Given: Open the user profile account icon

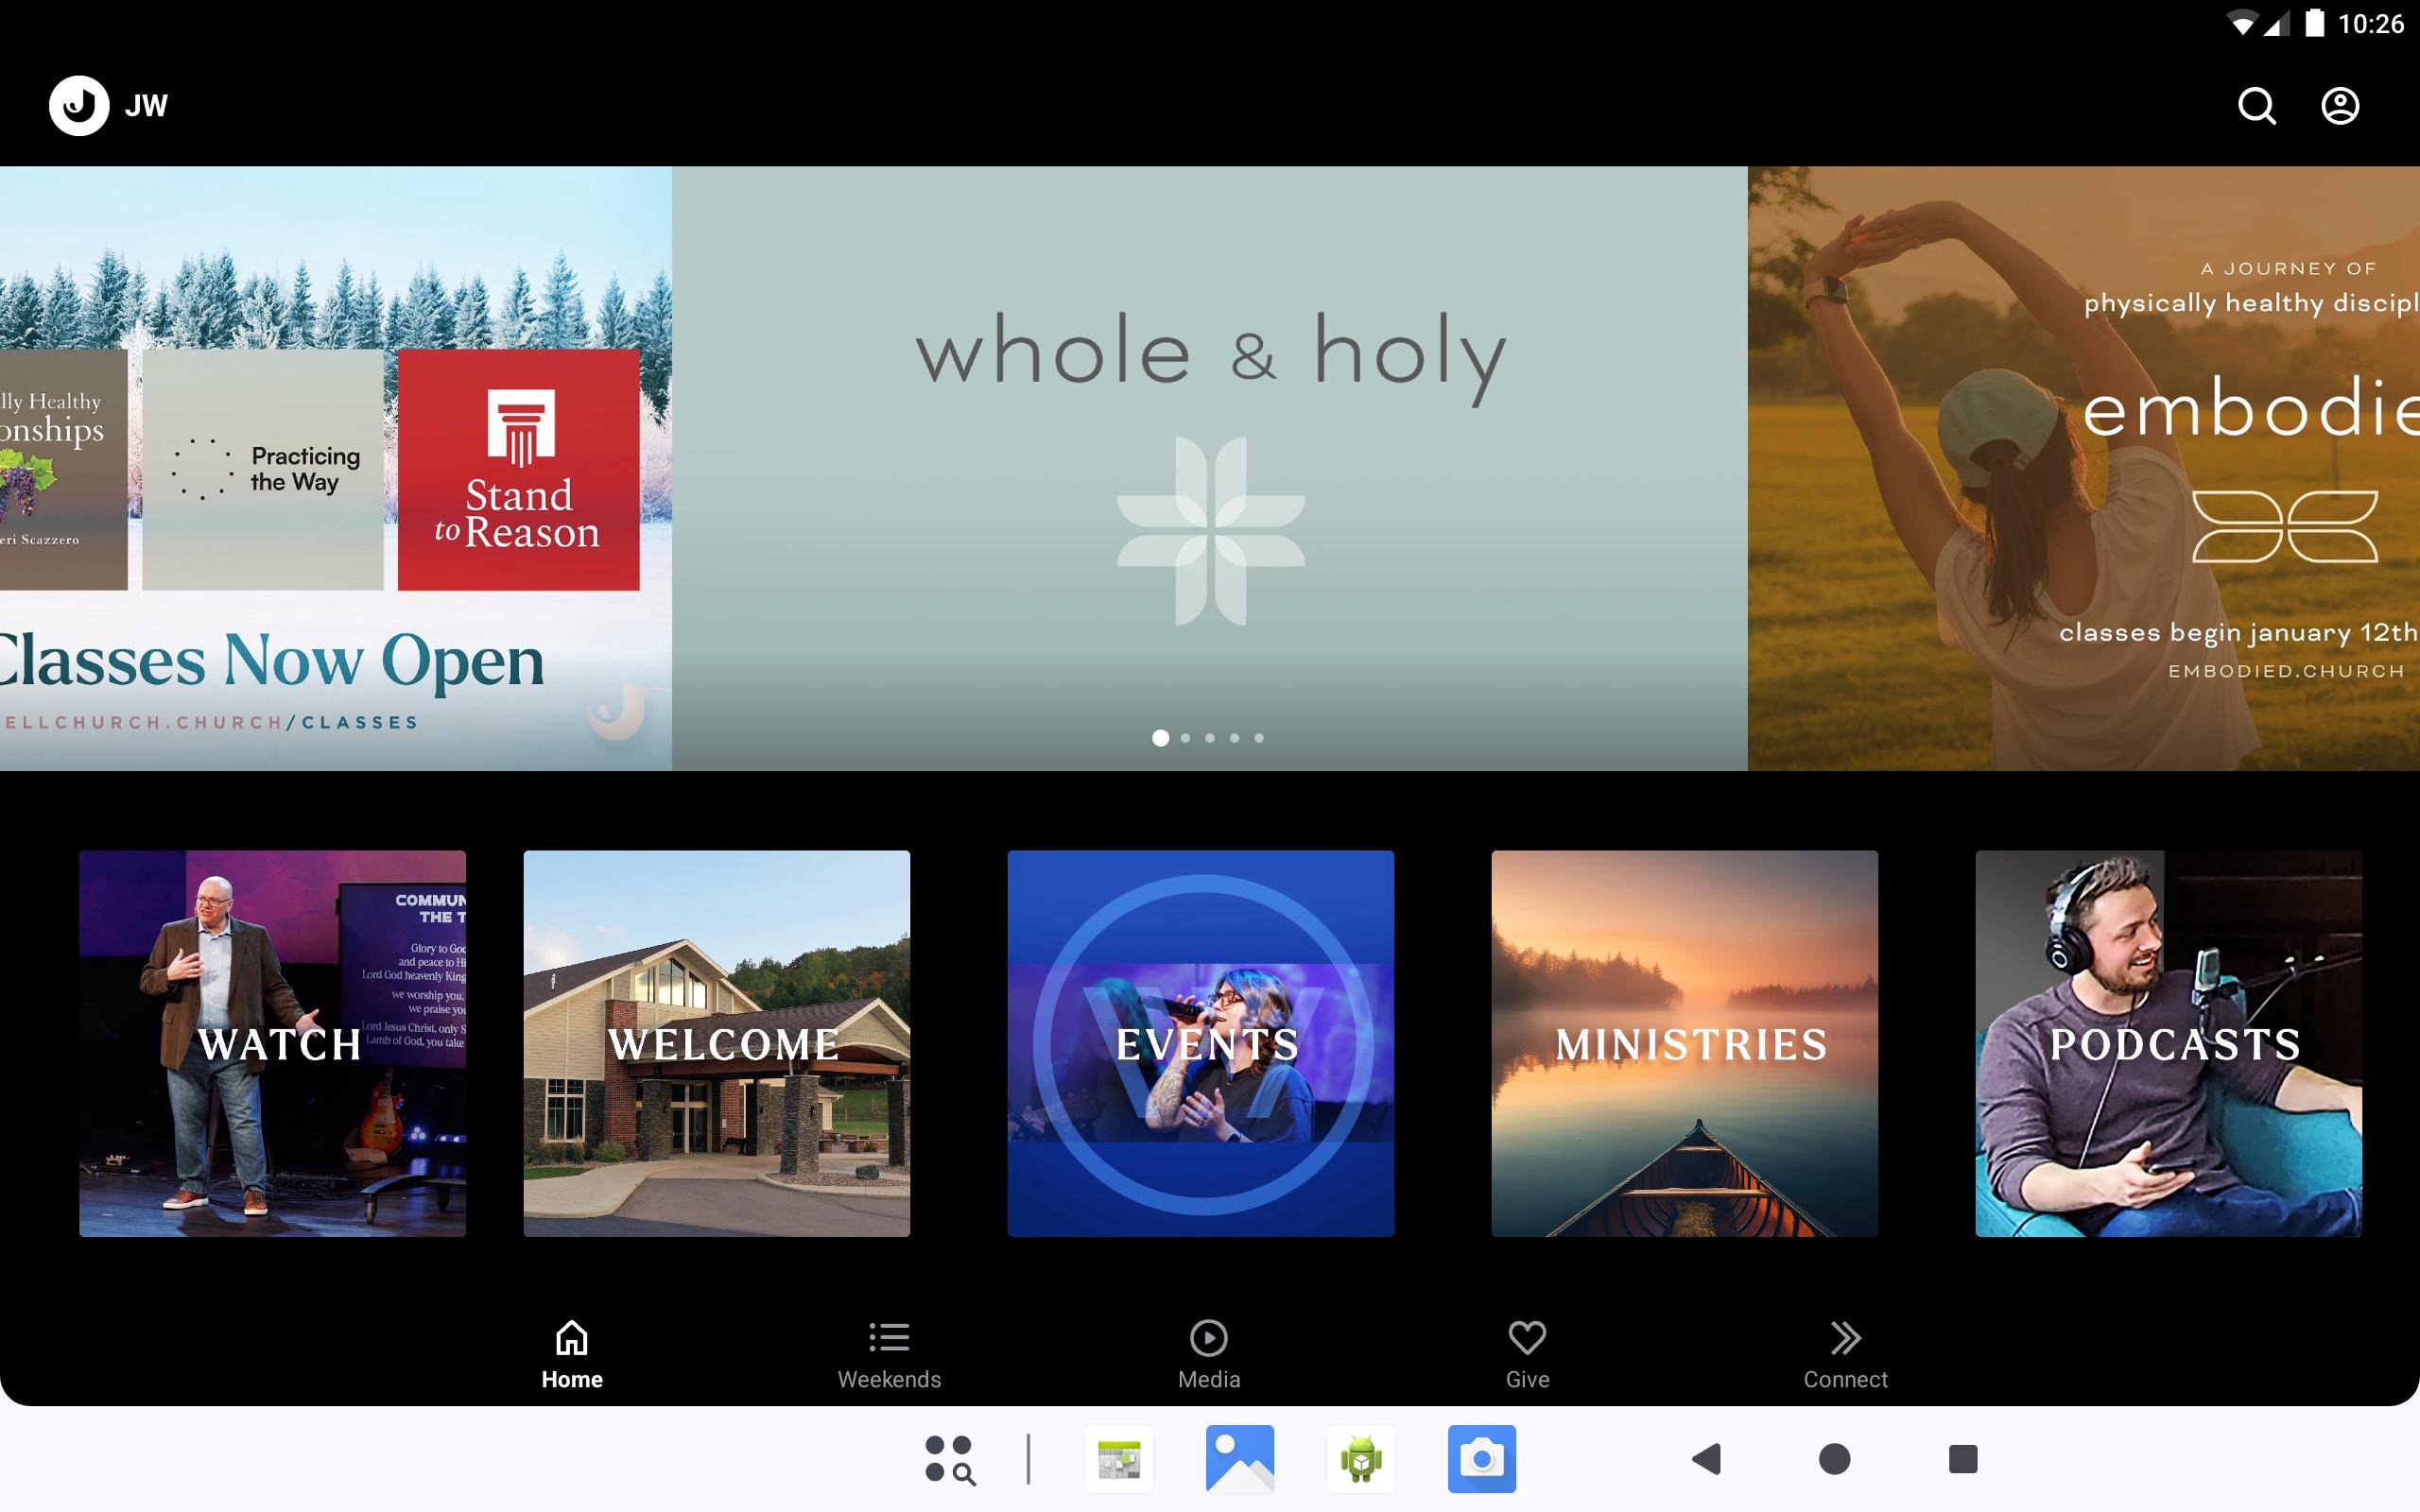Looking at the screenshot, I should tap(2339, 106).
